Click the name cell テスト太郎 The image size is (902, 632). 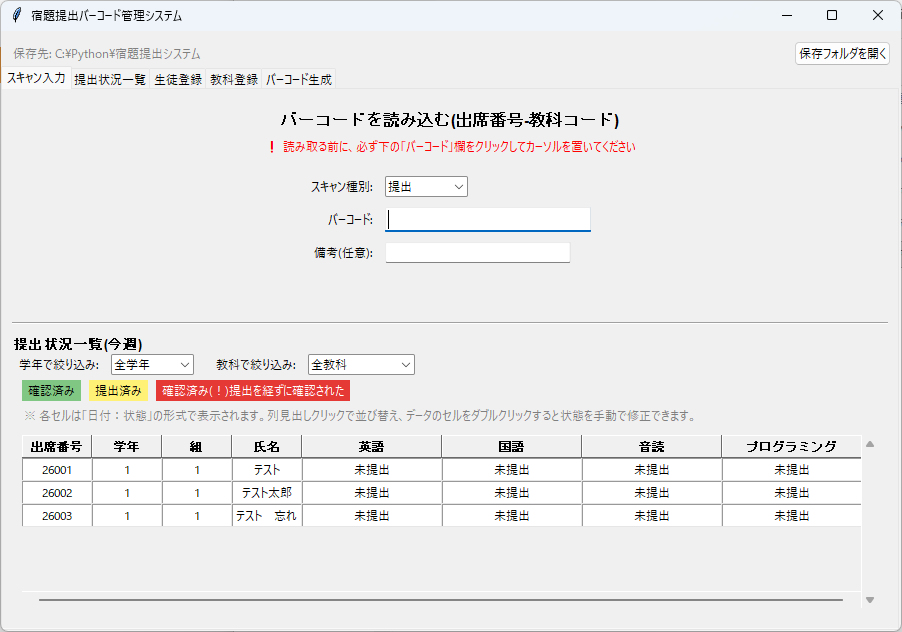click(267, 493)
